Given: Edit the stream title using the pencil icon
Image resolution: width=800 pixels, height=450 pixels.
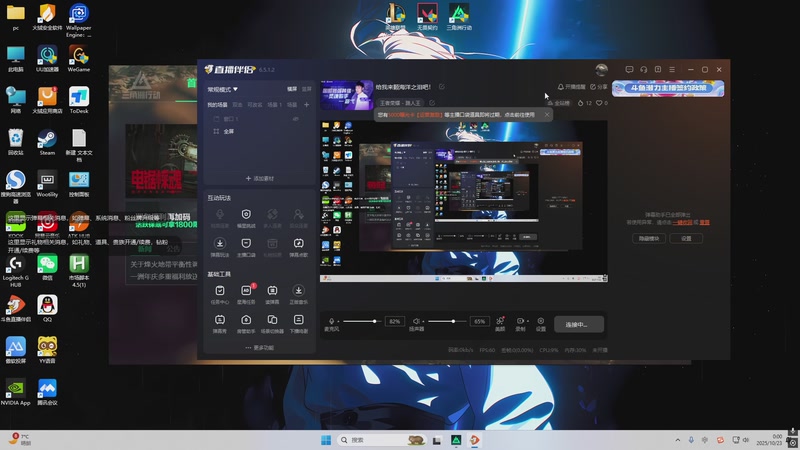Looking at the screenshot, I should (x=441, y=87).
